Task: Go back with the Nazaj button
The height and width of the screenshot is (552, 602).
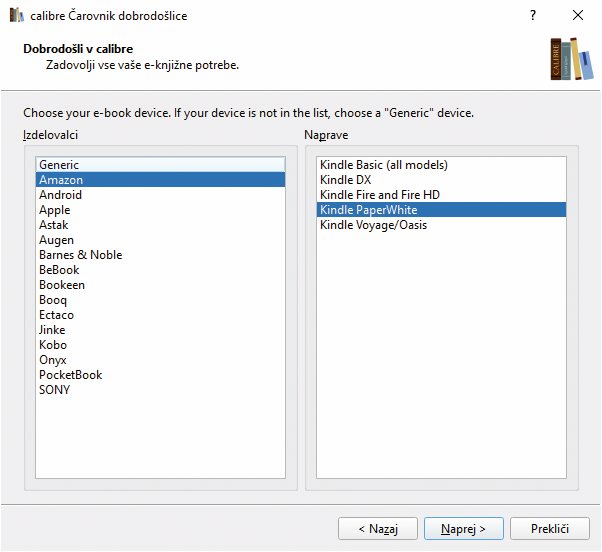Action: pos(378,529)
